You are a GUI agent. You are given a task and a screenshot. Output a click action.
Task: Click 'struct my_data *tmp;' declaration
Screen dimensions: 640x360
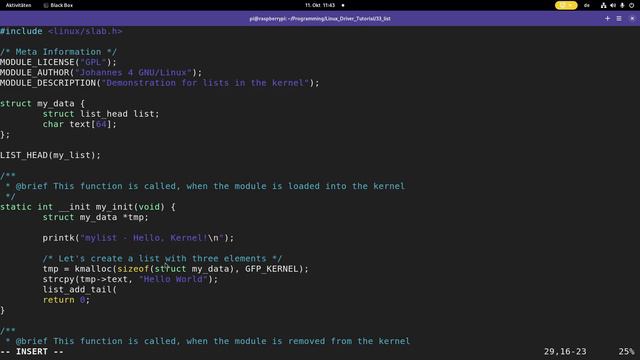coord(96,217)
